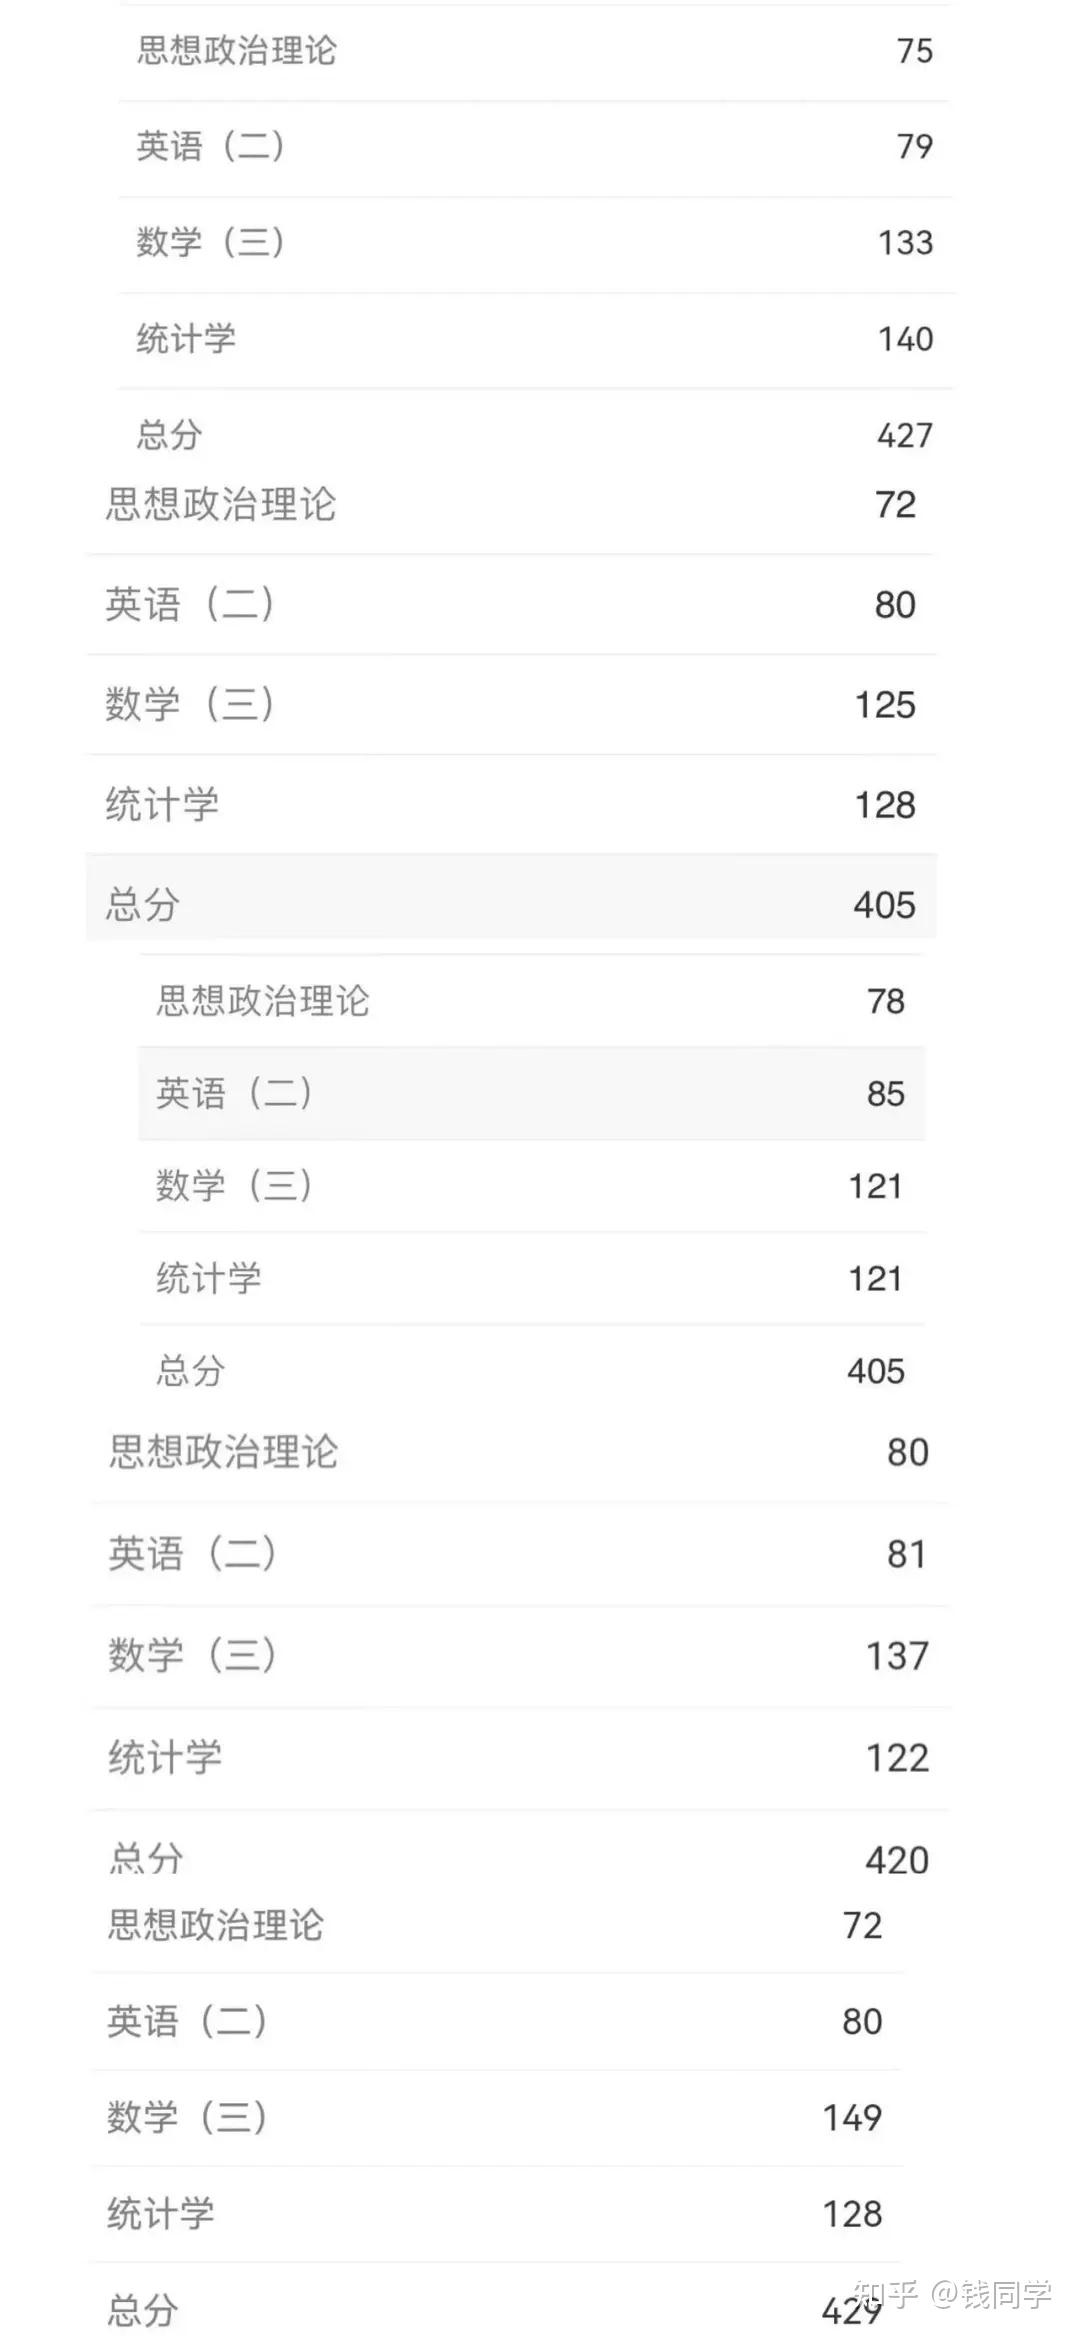Select the 数学（三） row scoring 125

coord(510,705)
